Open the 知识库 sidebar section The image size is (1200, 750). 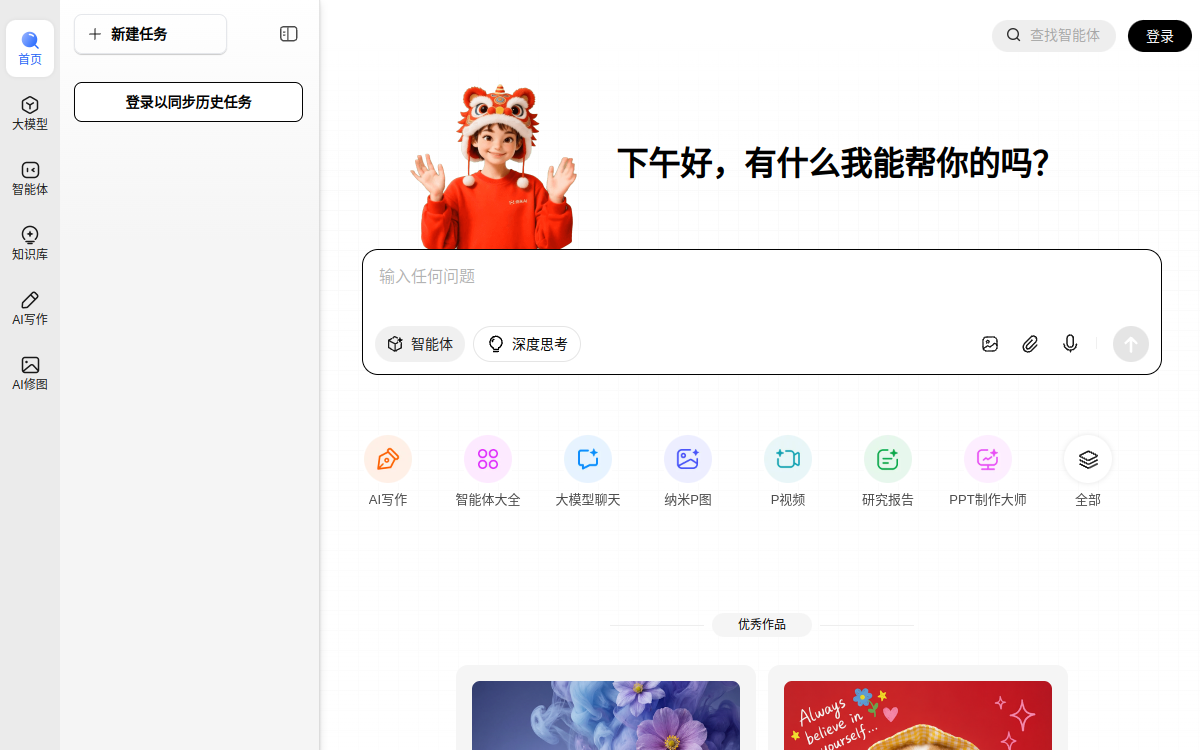pos(30,244)
